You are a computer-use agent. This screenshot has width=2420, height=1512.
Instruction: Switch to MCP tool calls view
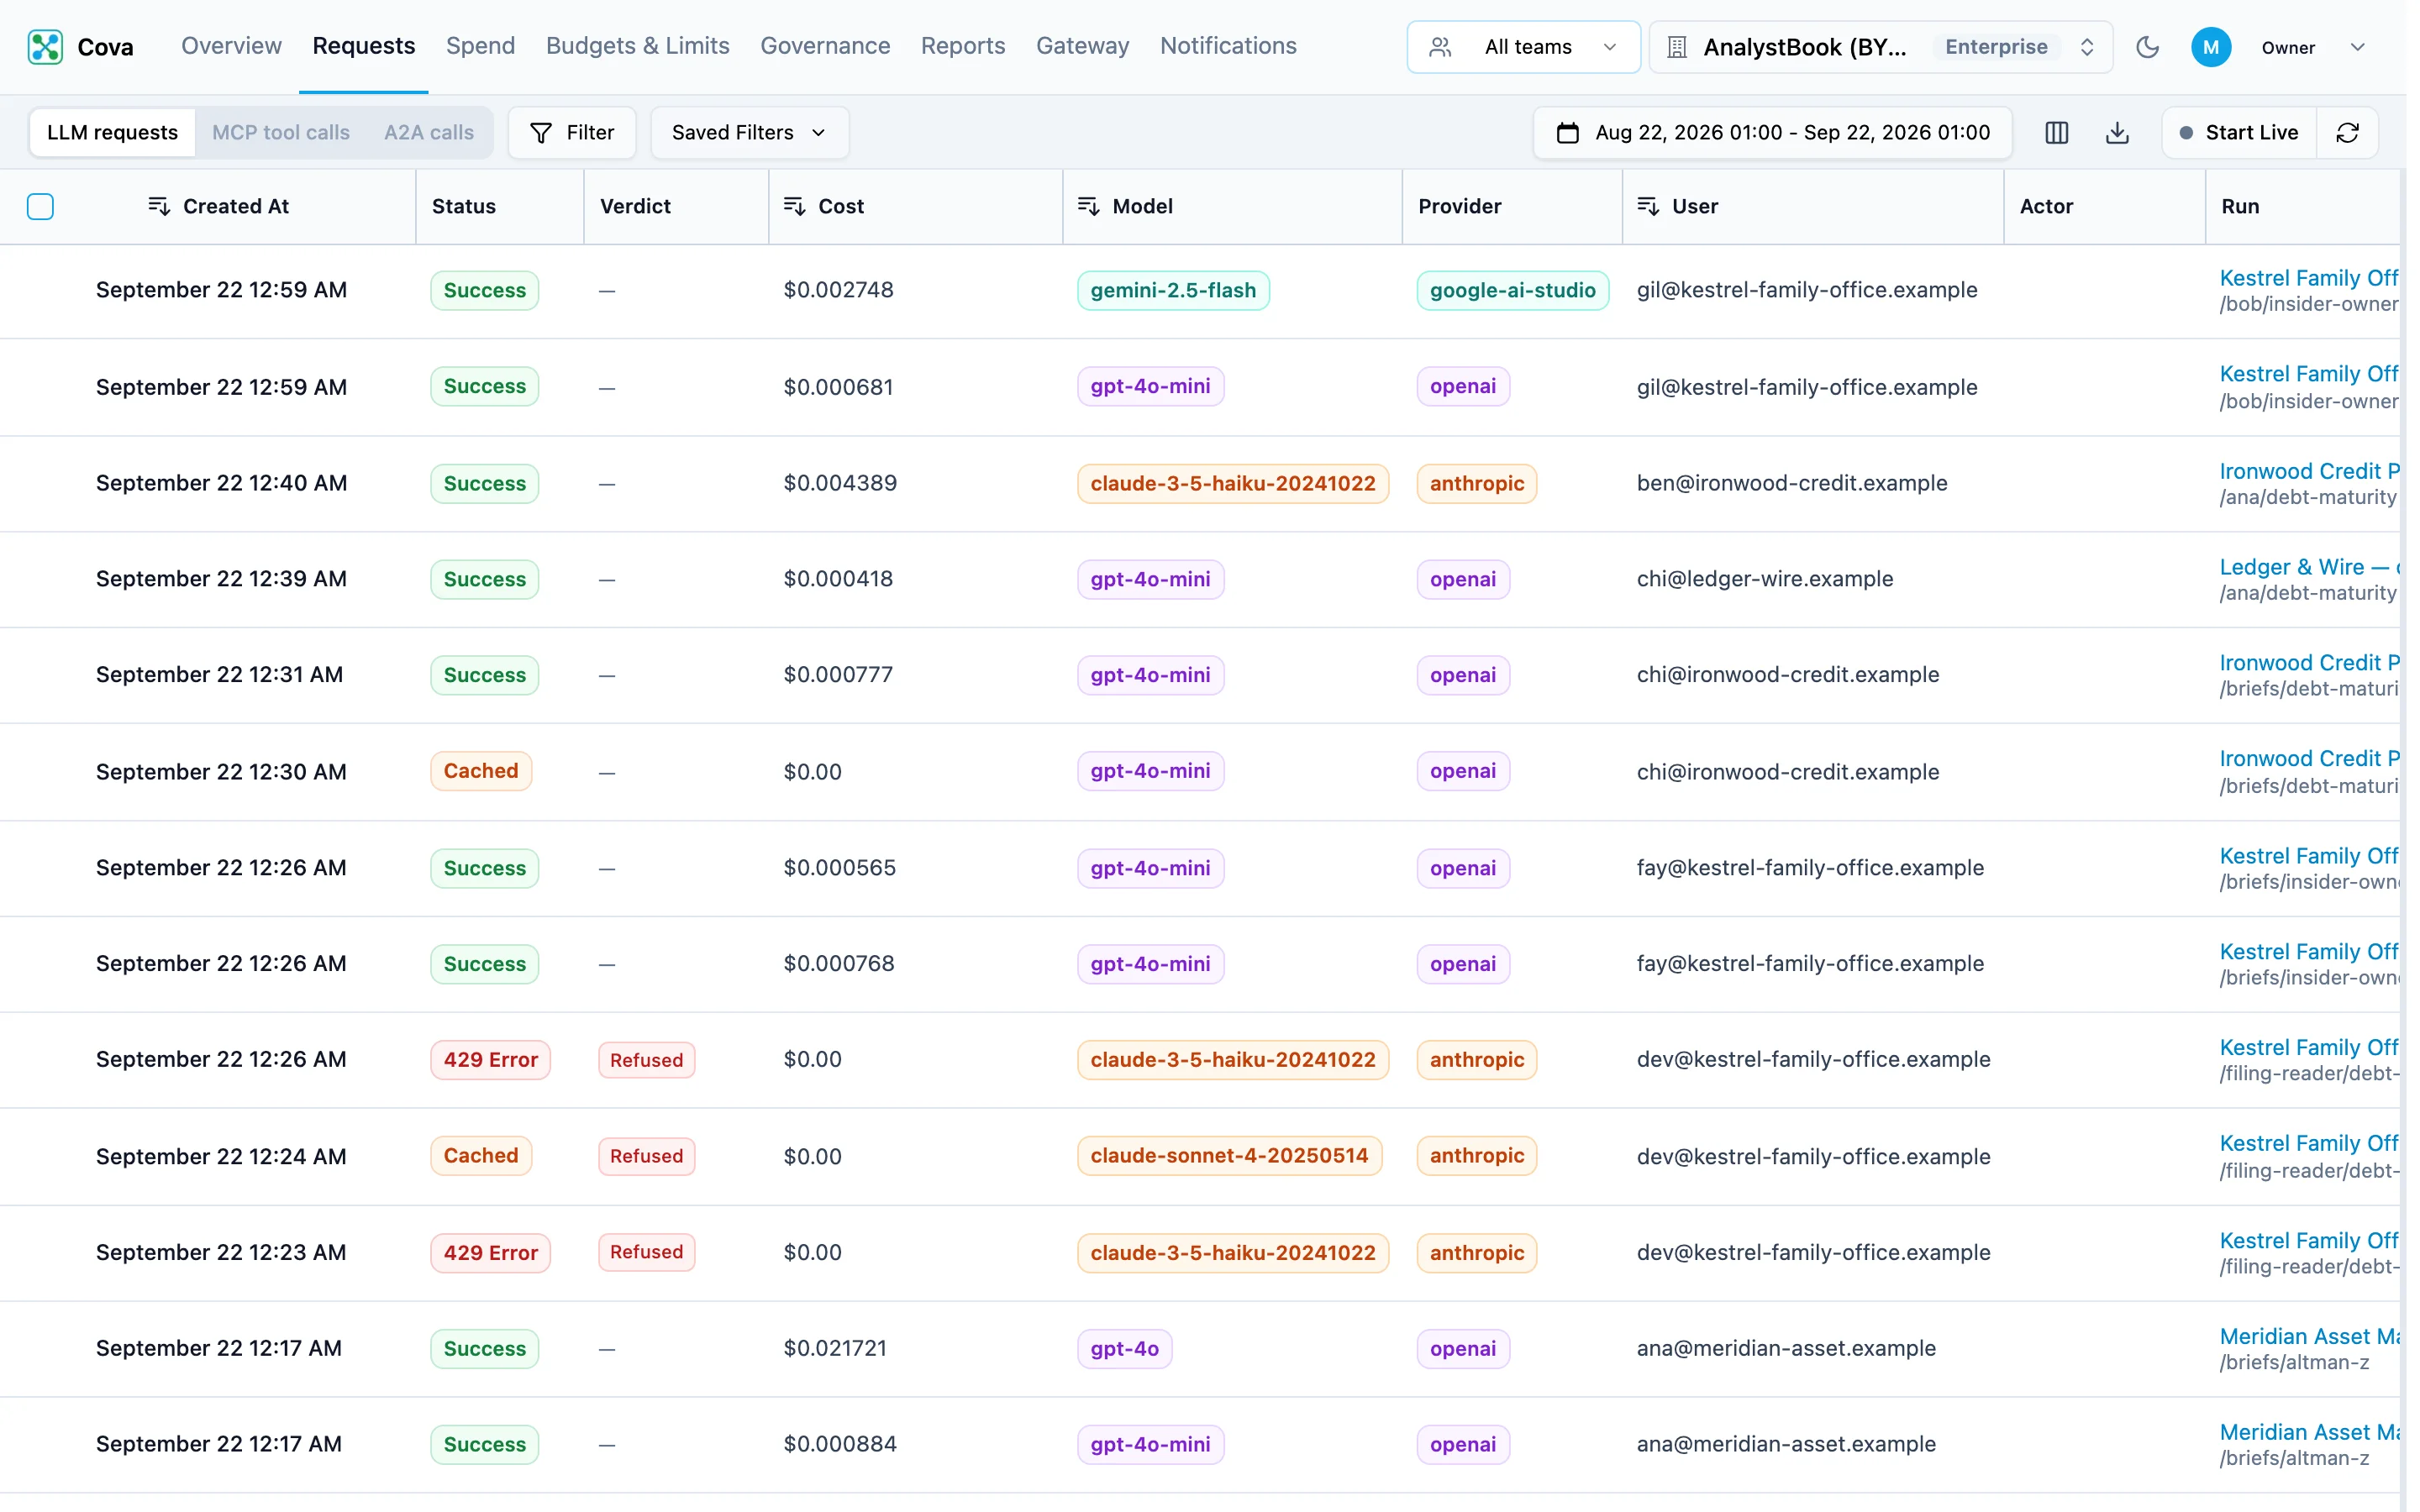click(x=281, y=133)
